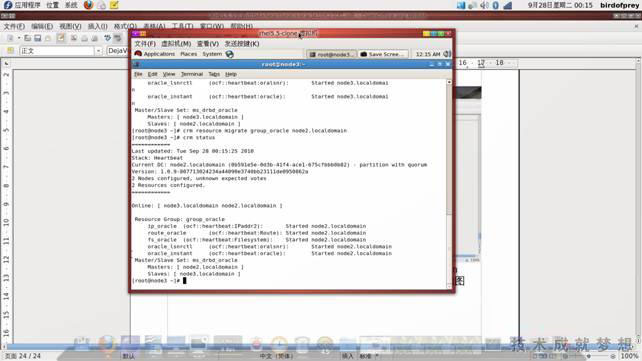Open 文件(F) menu in Writer
The width and height of the screenshot is (642, 361).
tap(14, 26)
